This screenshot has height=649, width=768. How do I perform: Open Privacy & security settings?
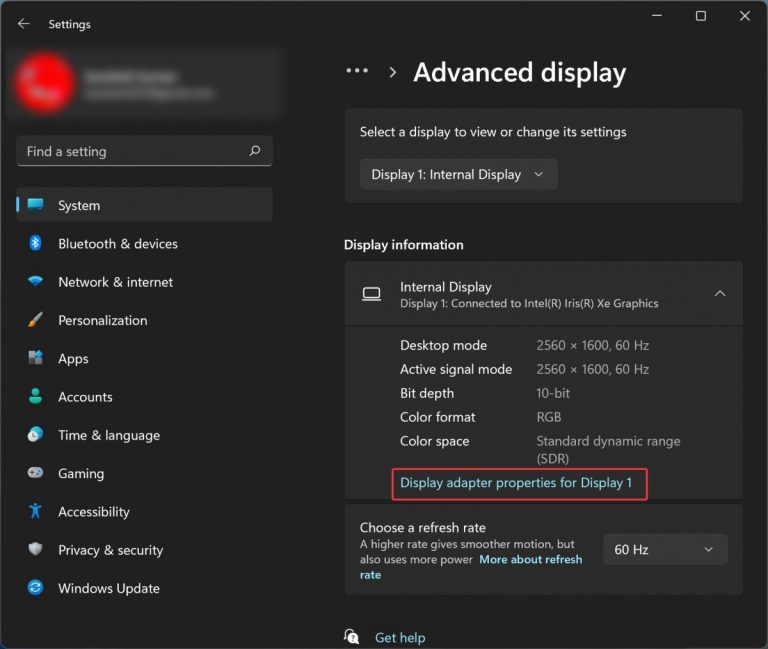[x=110, y=550]
